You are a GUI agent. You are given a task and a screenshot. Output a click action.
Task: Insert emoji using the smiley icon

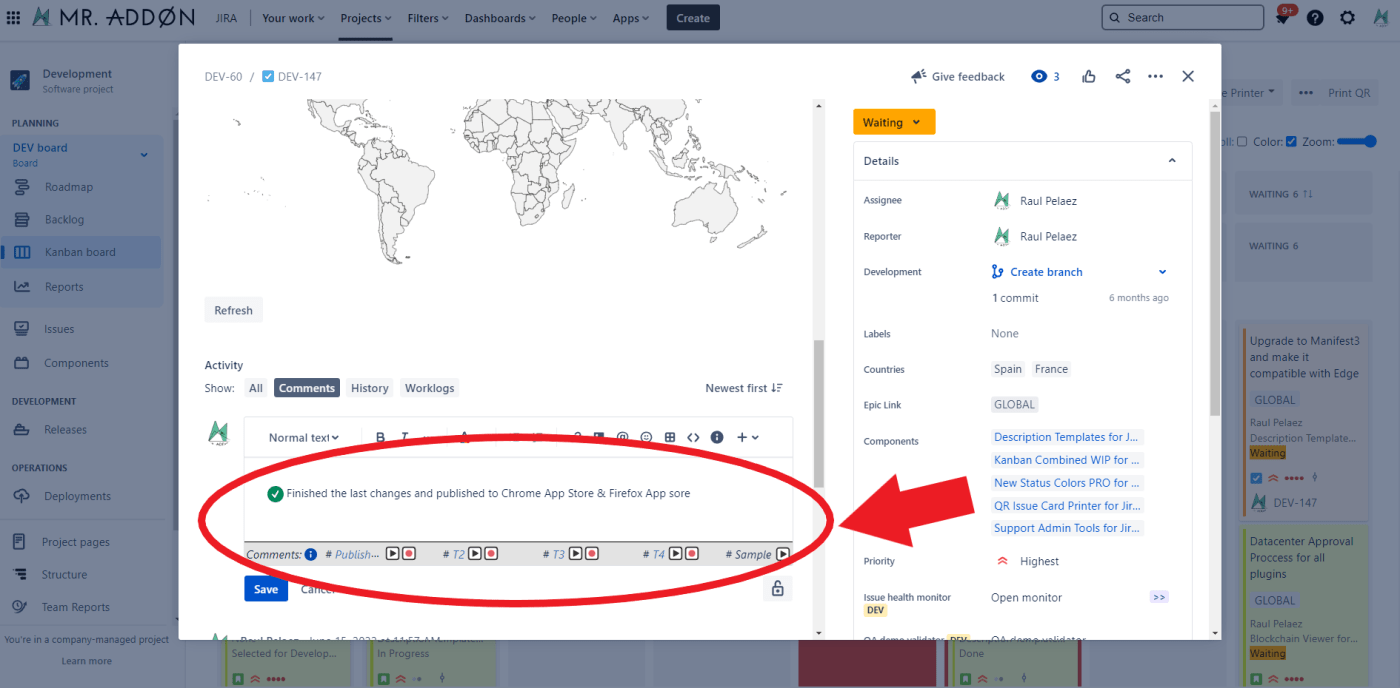pos(646,437)
